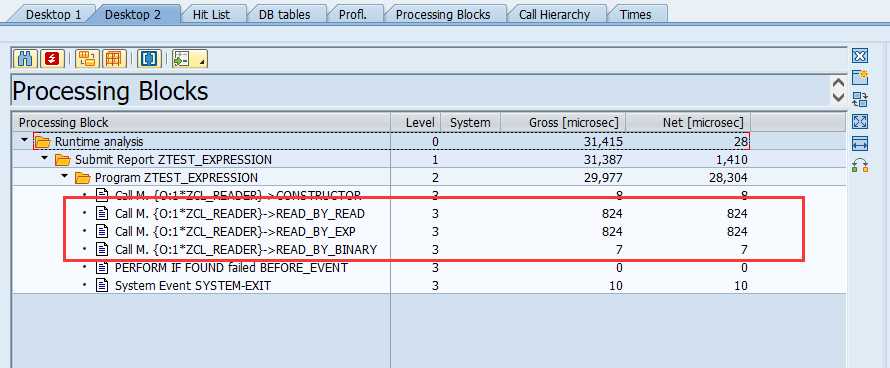
Task: Click the orange hierarchy display toolbar icon
Action: (x=87, y=59)
